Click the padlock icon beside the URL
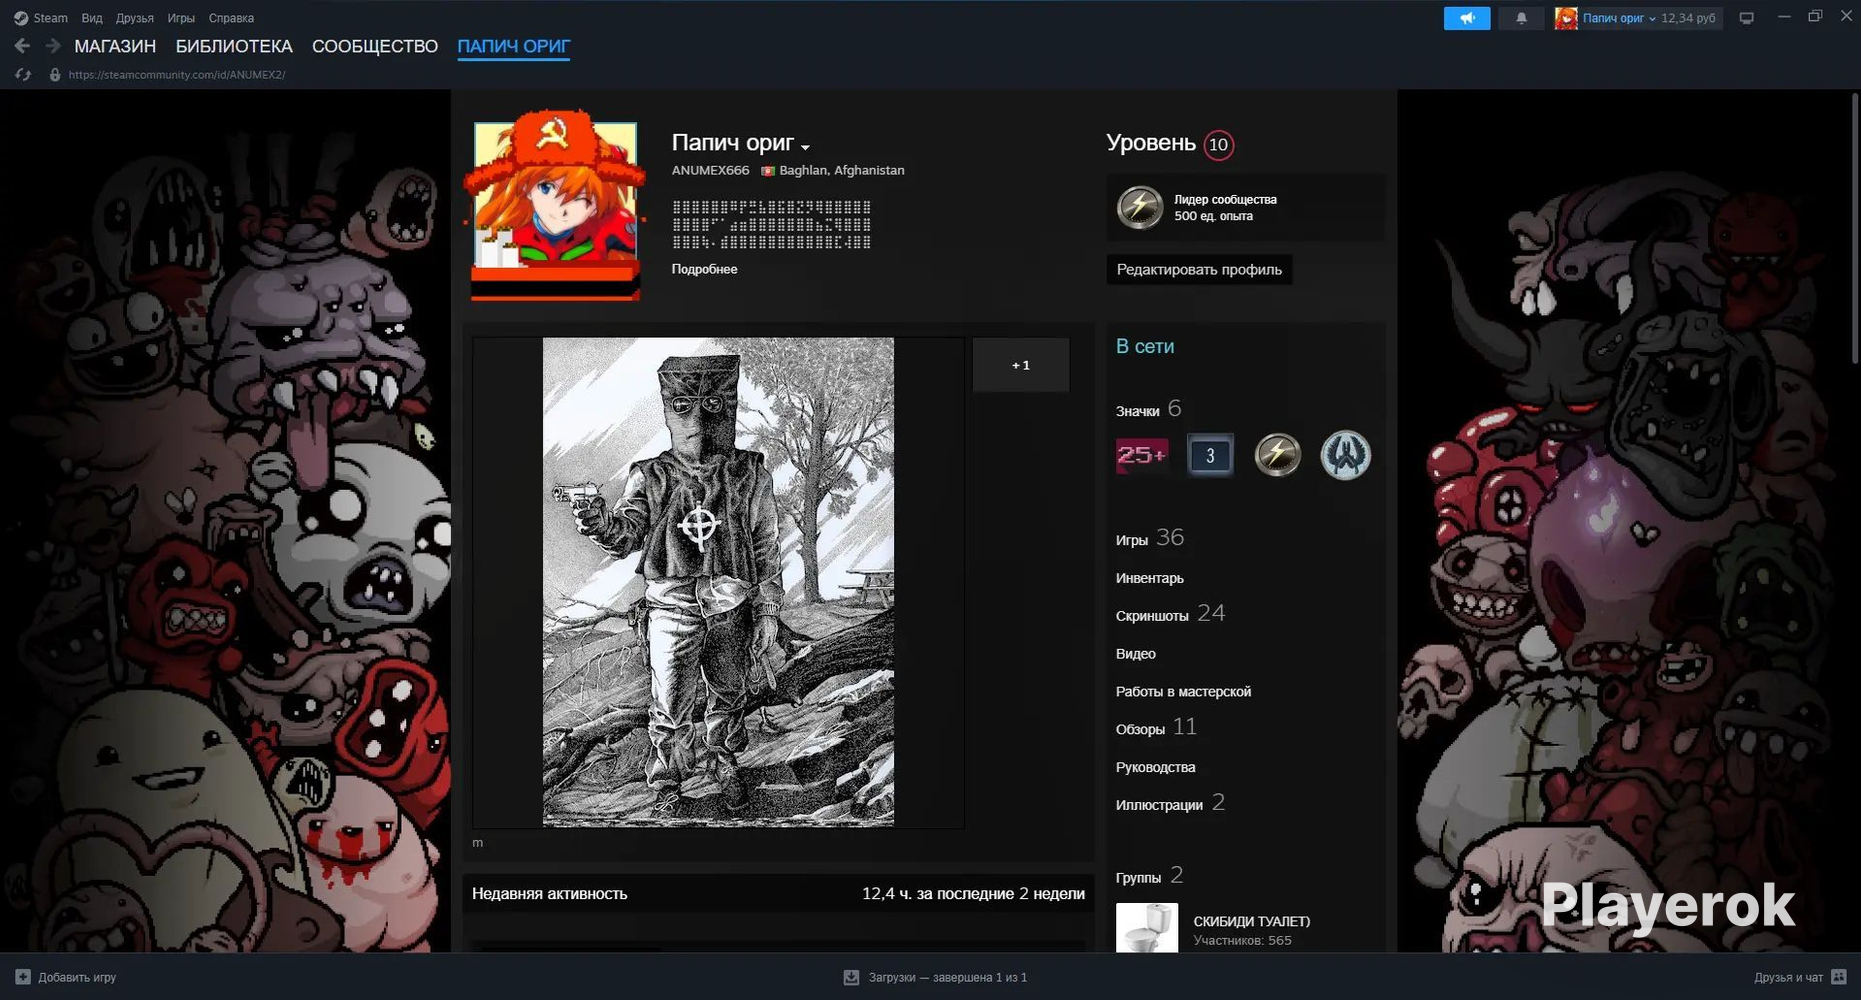Viewport: 1861px width, 1000px height. click(x=55, y=75)
